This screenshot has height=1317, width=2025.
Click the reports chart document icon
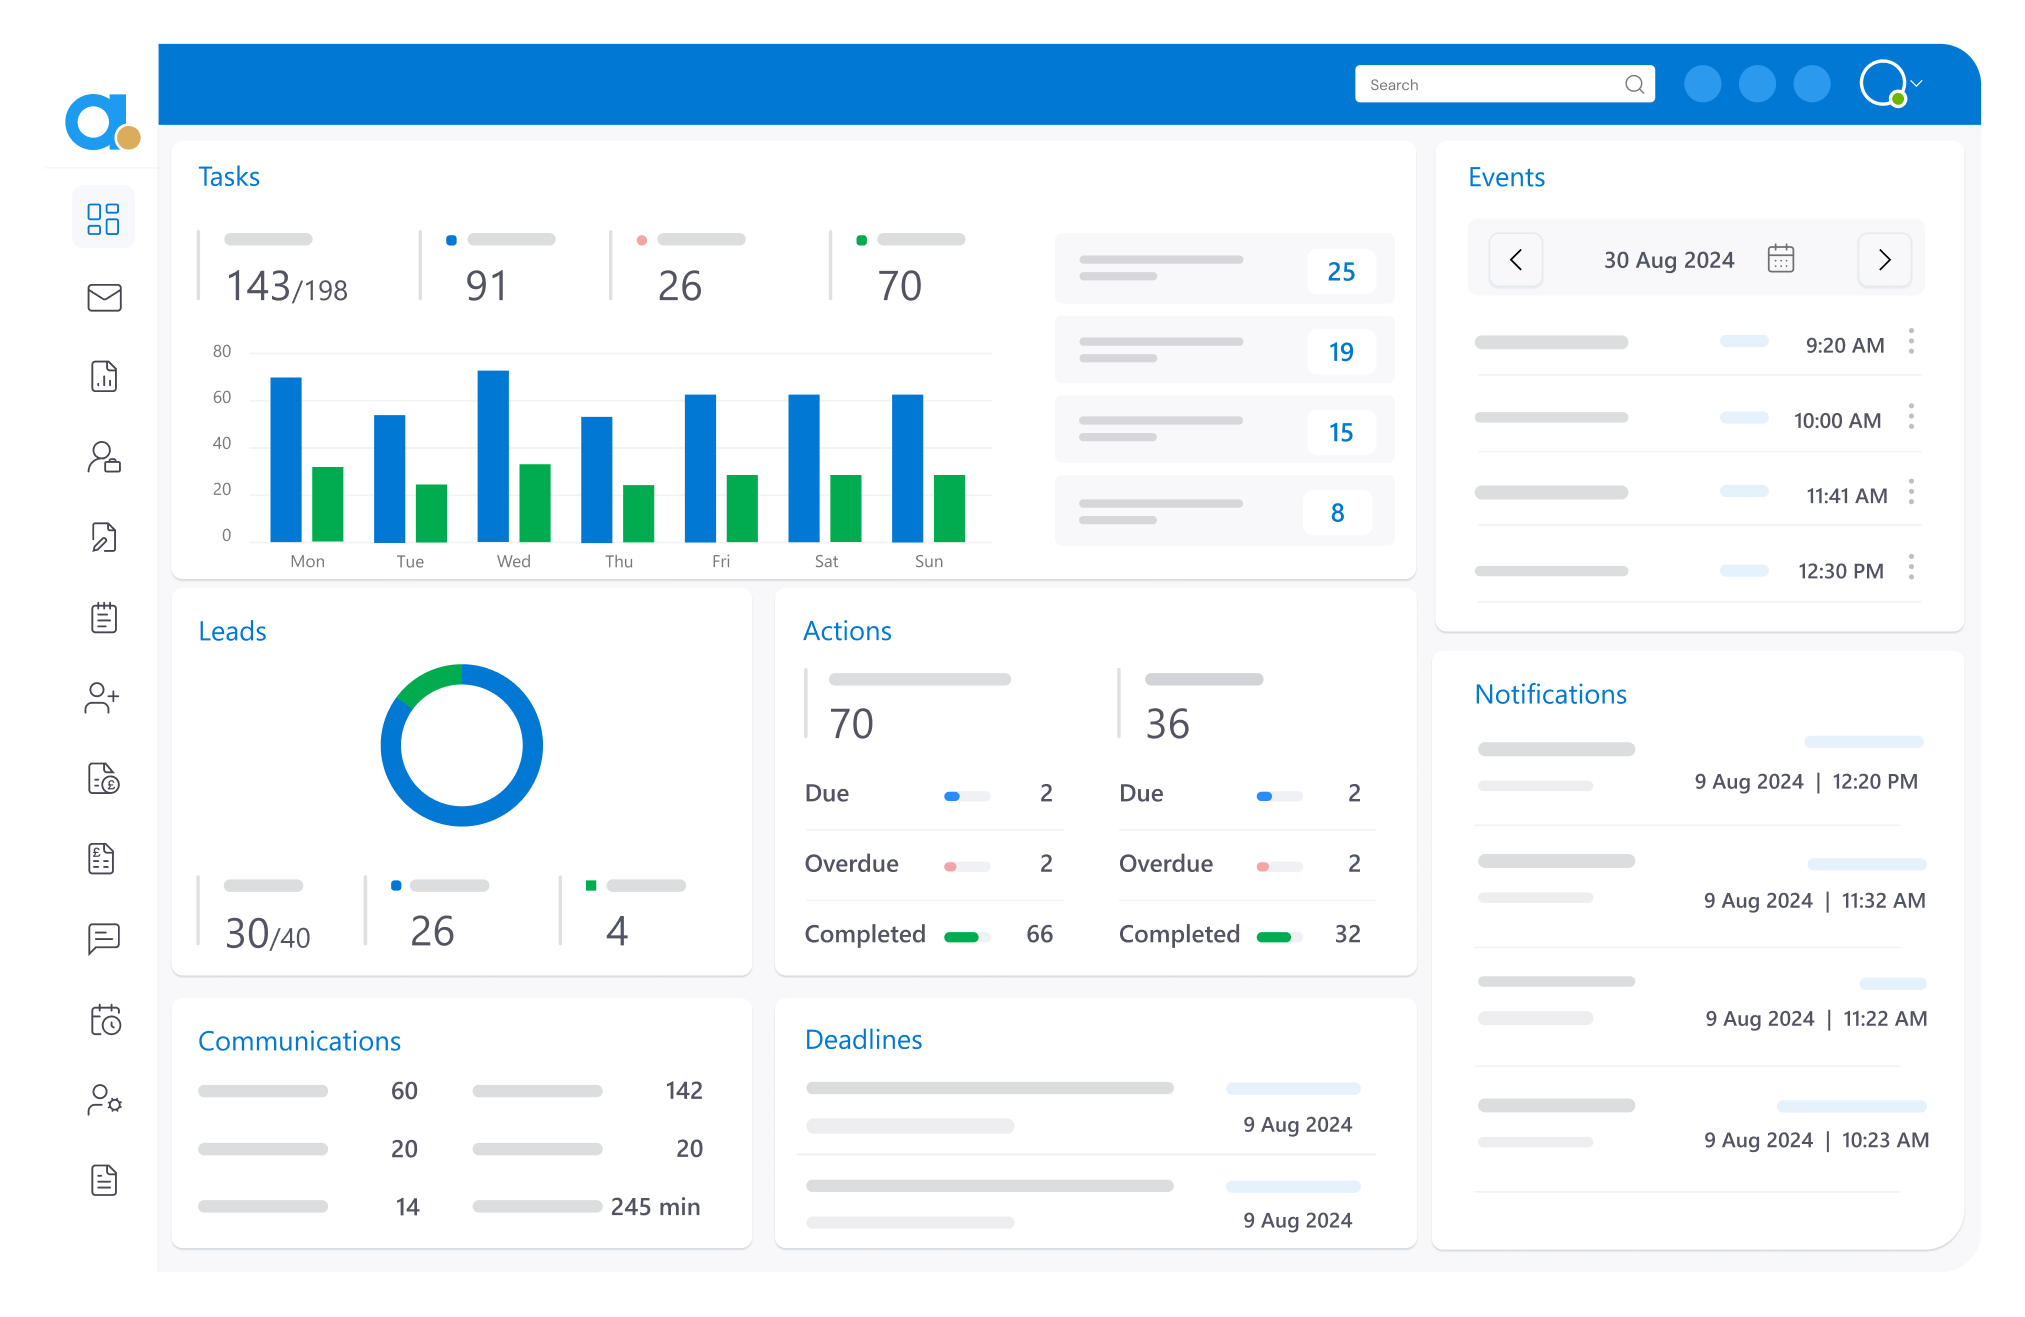(104, 377)
